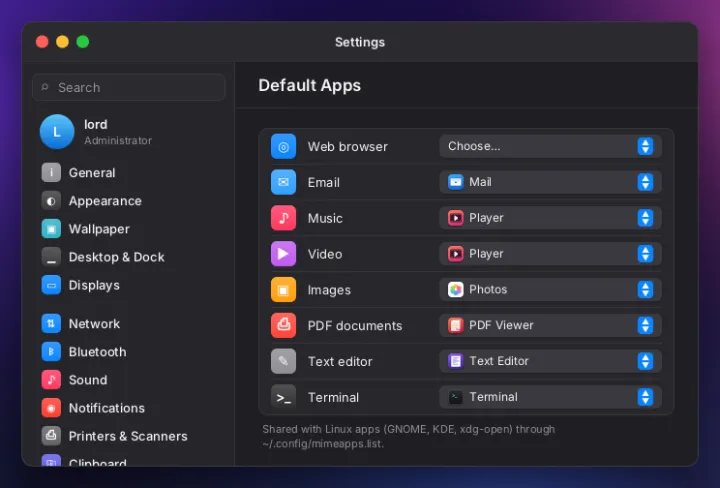Screen dimensions: 720x488
Task: Click the Email envelope row icon
Action: click(x=283, y=182)
